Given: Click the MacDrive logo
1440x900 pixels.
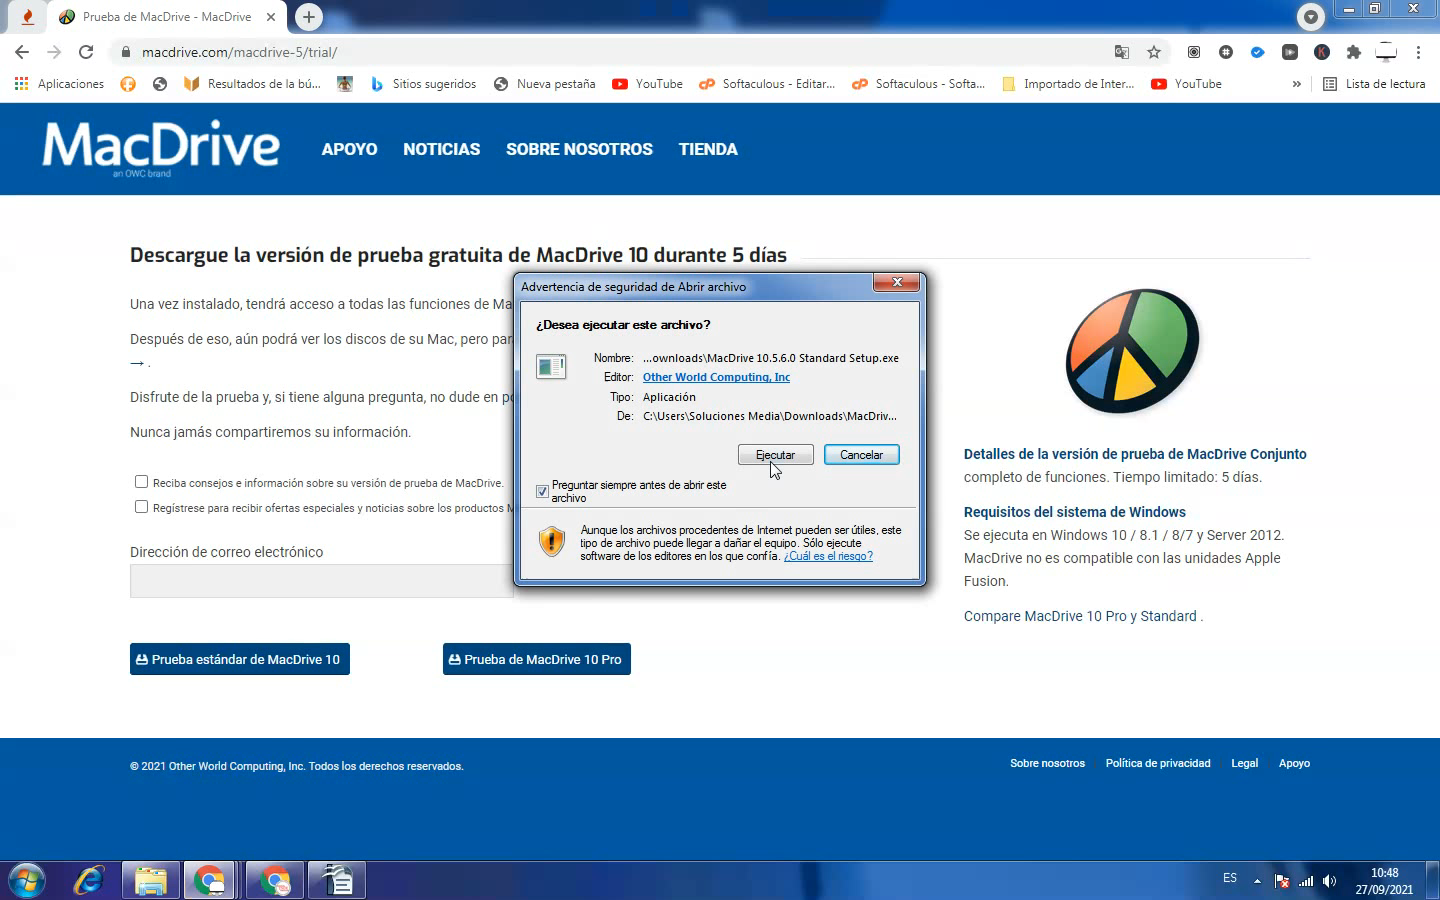Looking at the screenshot, I should [160, 147].
